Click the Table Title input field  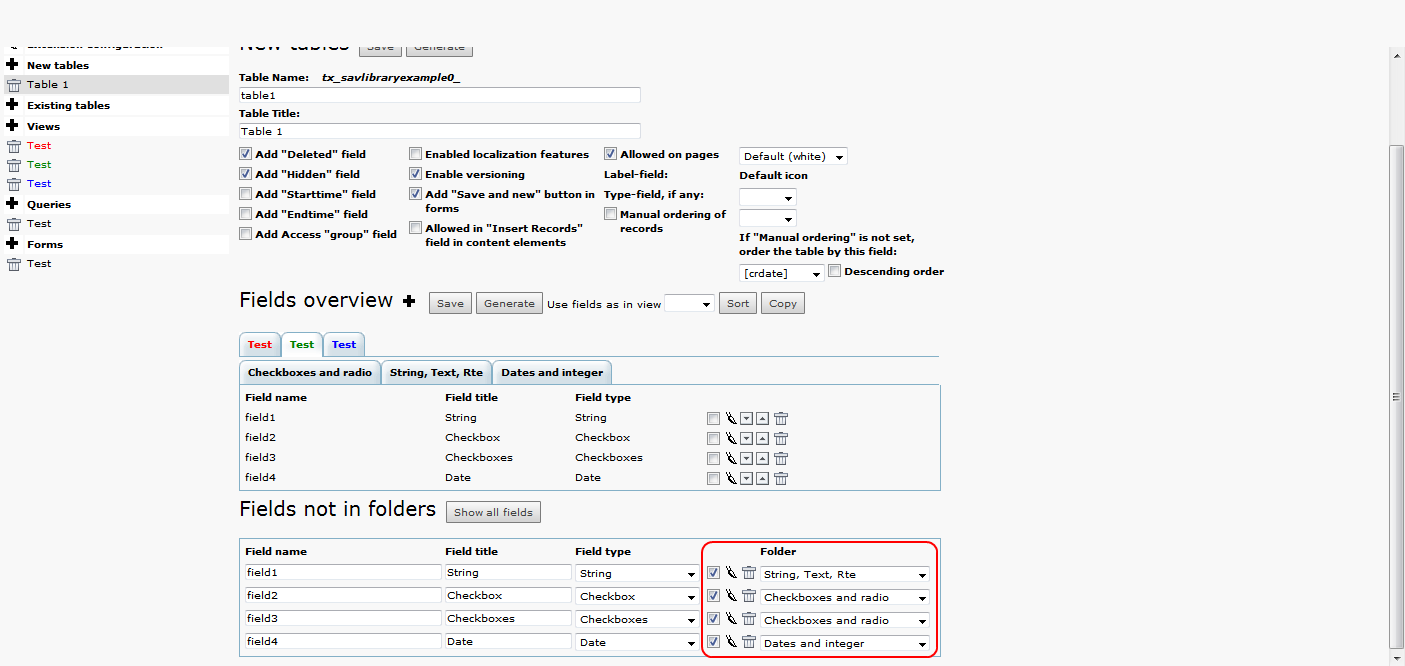[440, 131]
